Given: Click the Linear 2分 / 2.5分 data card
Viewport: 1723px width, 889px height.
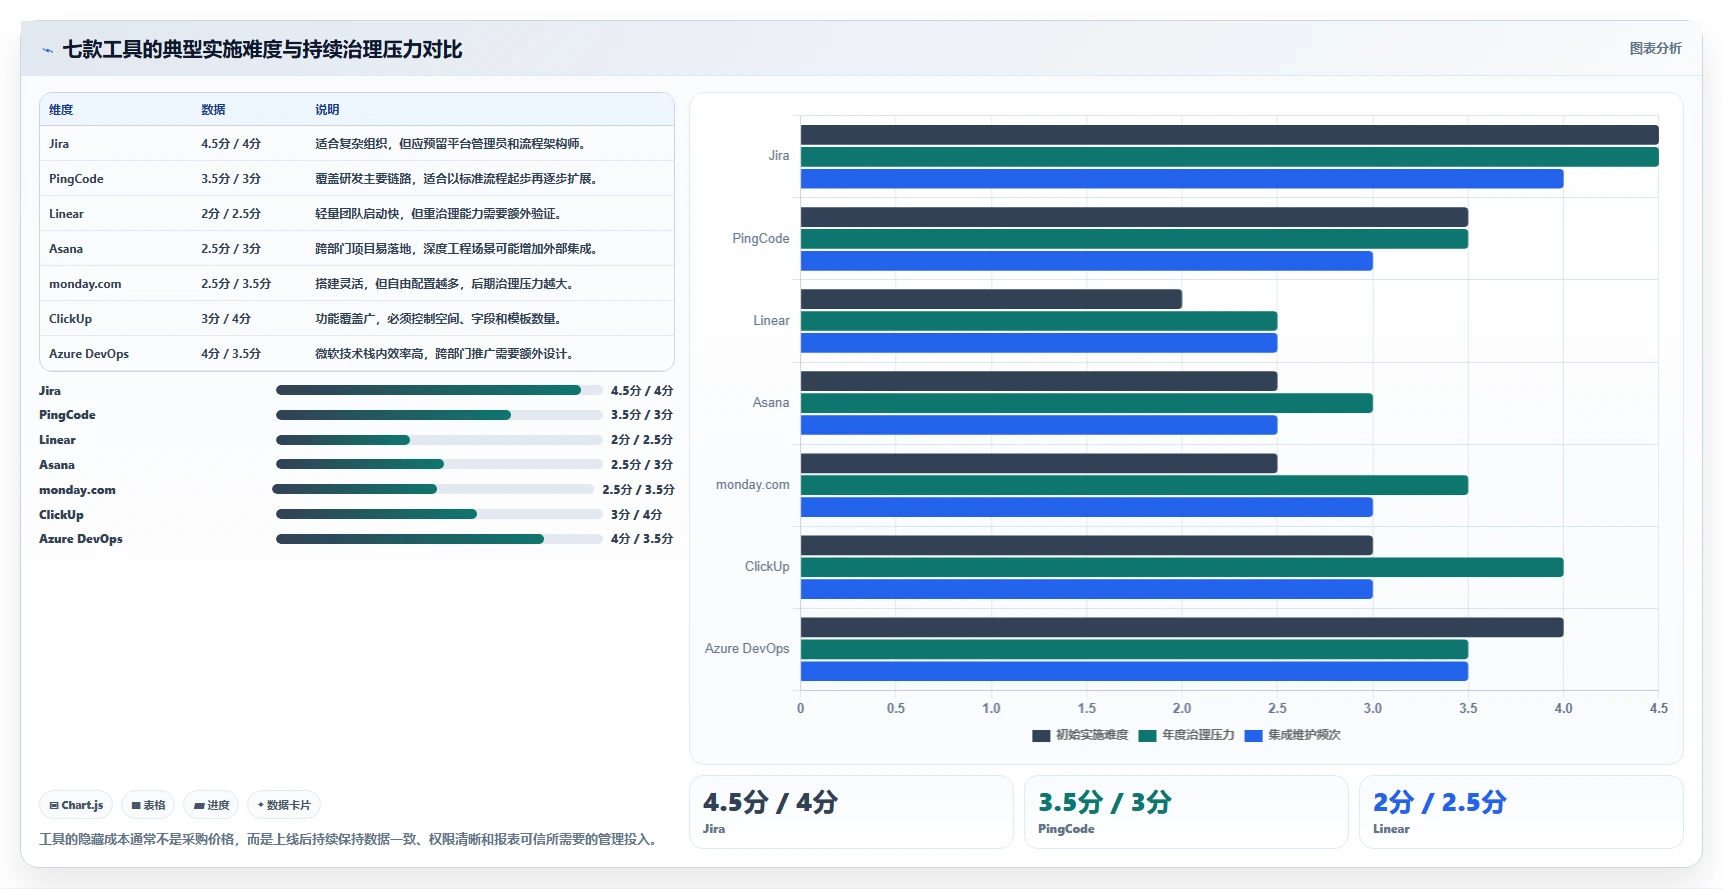Looking at the screenshot, I should [x=1521, y=812].
